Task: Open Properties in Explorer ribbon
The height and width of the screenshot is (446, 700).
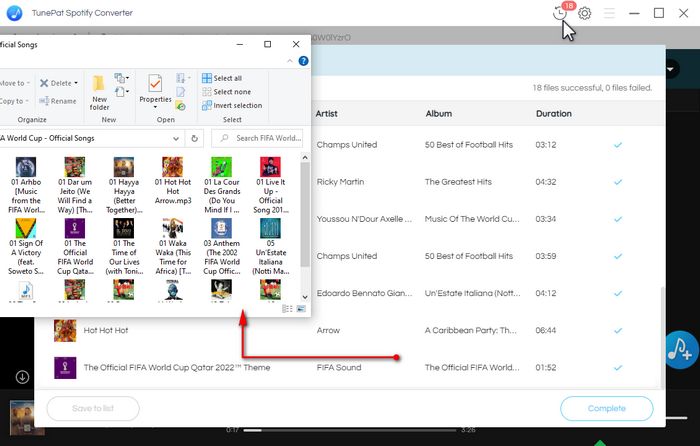Action: click(x=155, y=92)
